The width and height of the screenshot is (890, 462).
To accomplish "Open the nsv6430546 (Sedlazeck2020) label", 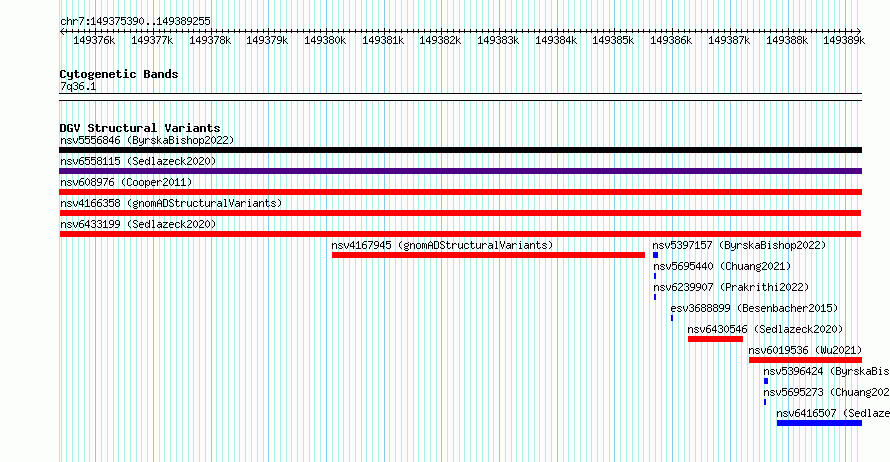I will [x=765, y=329].
